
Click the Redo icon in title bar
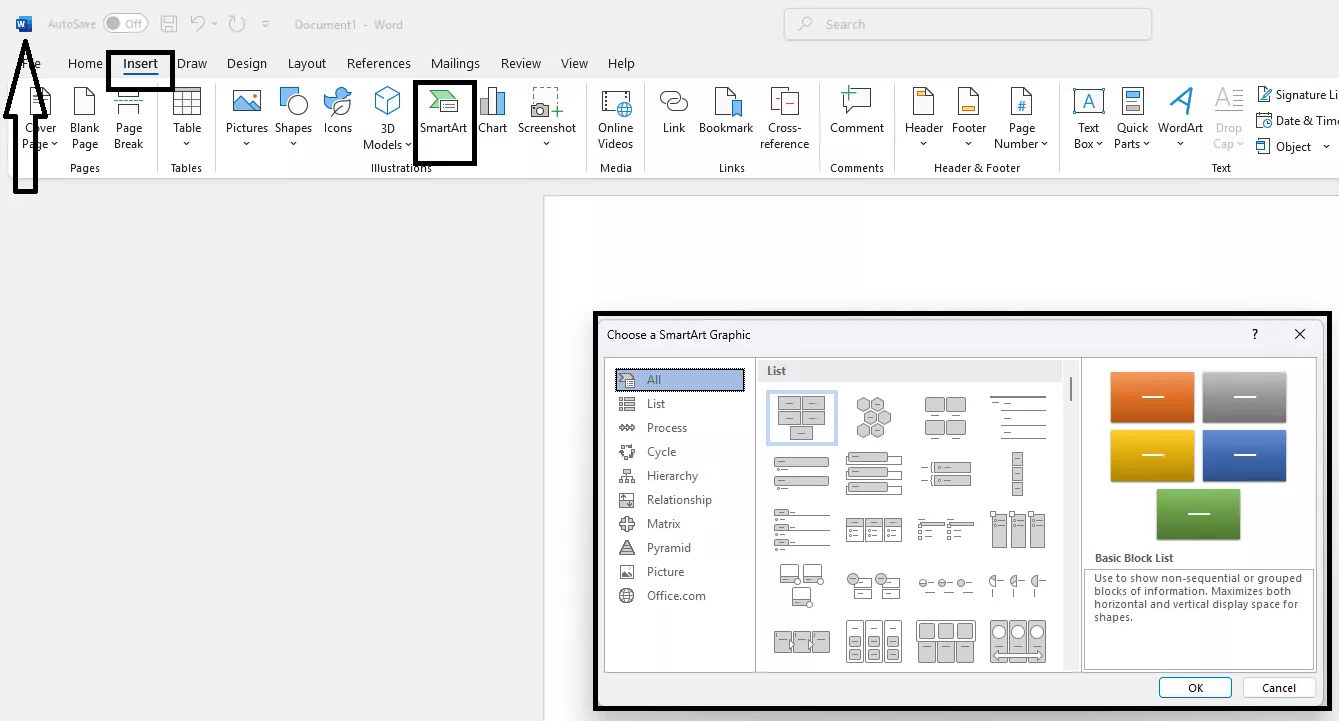236,23
